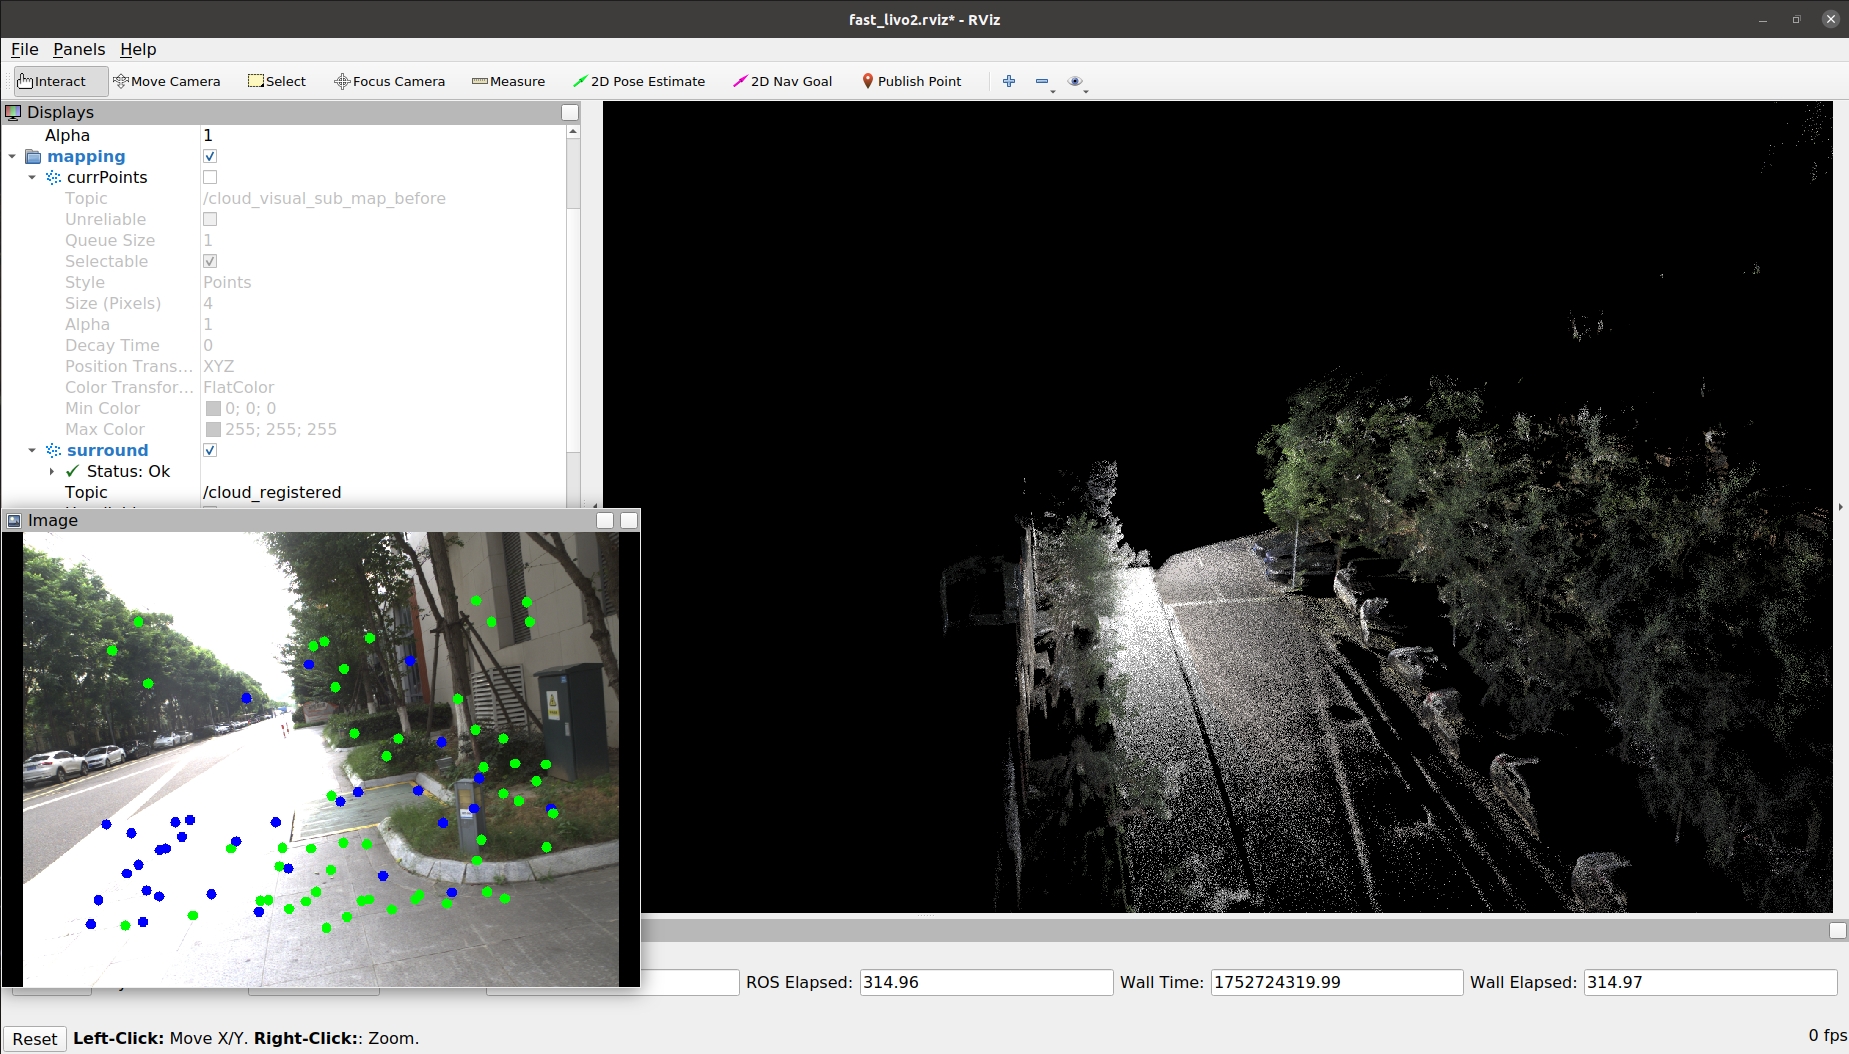The width and height of the screenshot is (1849, 1054).
Task: Select the Interact tool
Action: pyautogui.click(x=52, y=81)
